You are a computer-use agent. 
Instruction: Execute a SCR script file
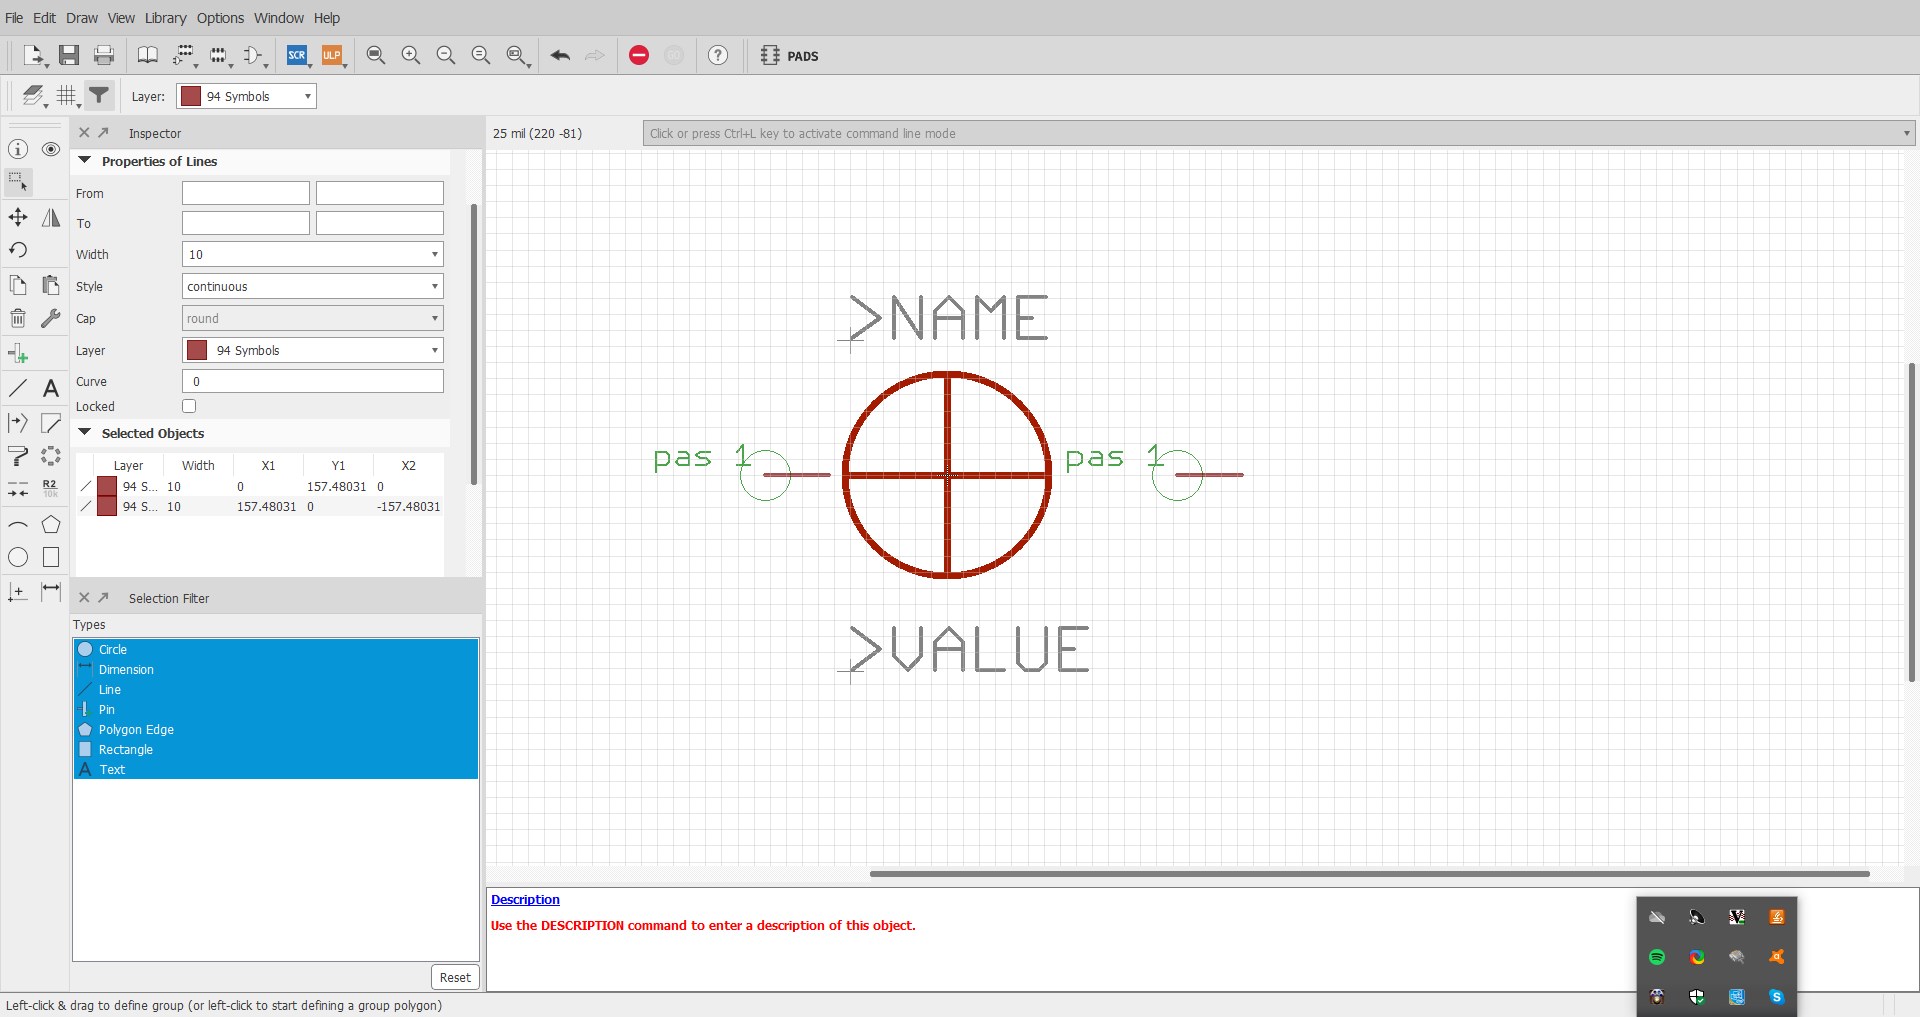(x=297, y=56)
